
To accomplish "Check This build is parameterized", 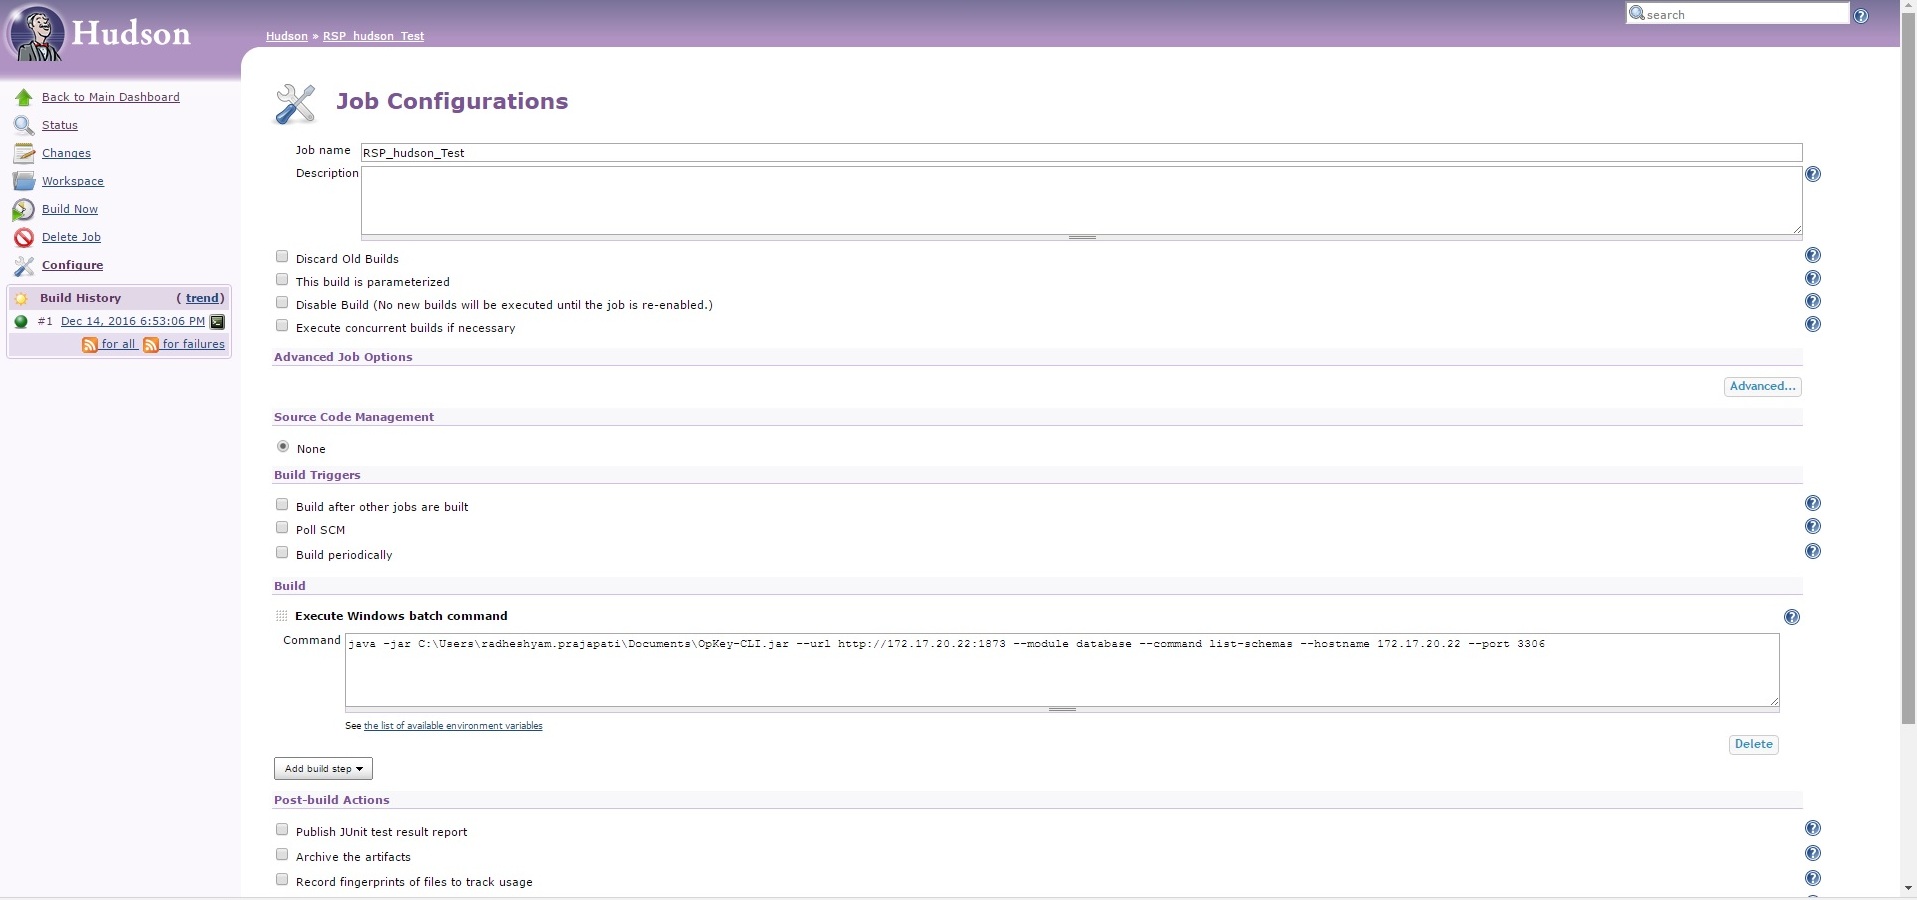I will click(282, 280).
